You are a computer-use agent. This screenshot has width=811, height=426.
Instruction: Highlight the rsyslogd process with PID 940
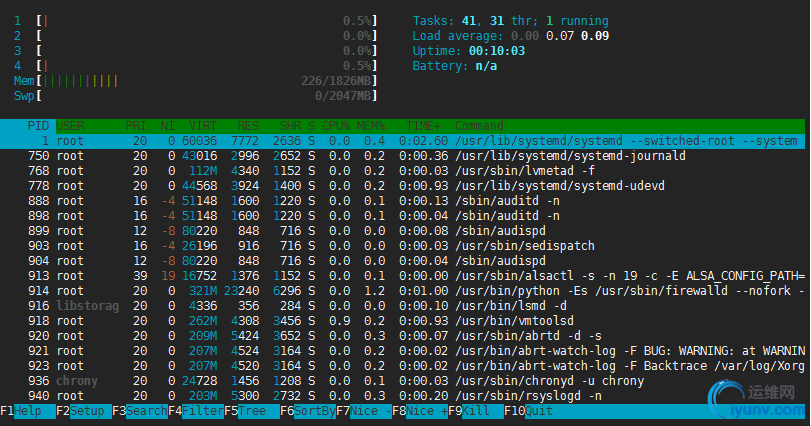(400, 396)
